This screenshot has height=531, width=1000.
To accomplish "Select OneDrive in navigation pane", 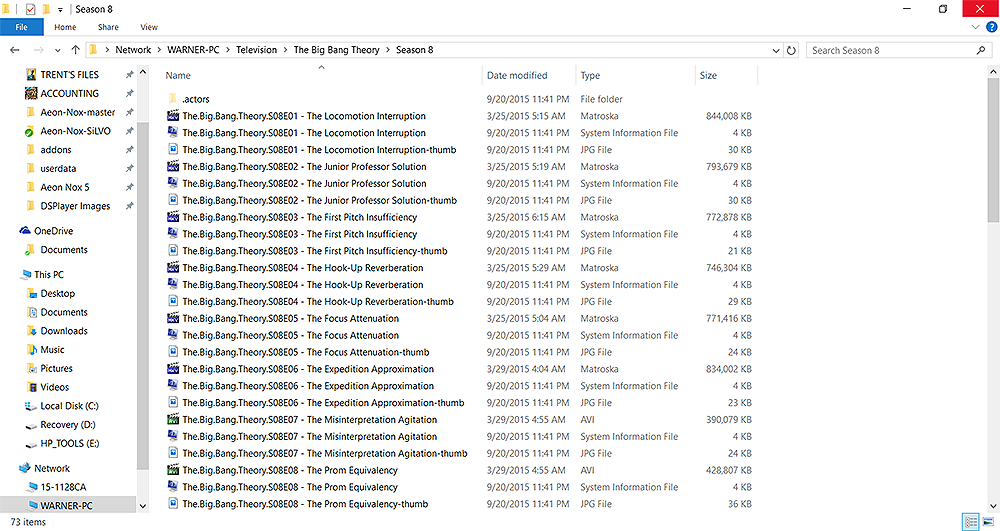I will point(54,231).
